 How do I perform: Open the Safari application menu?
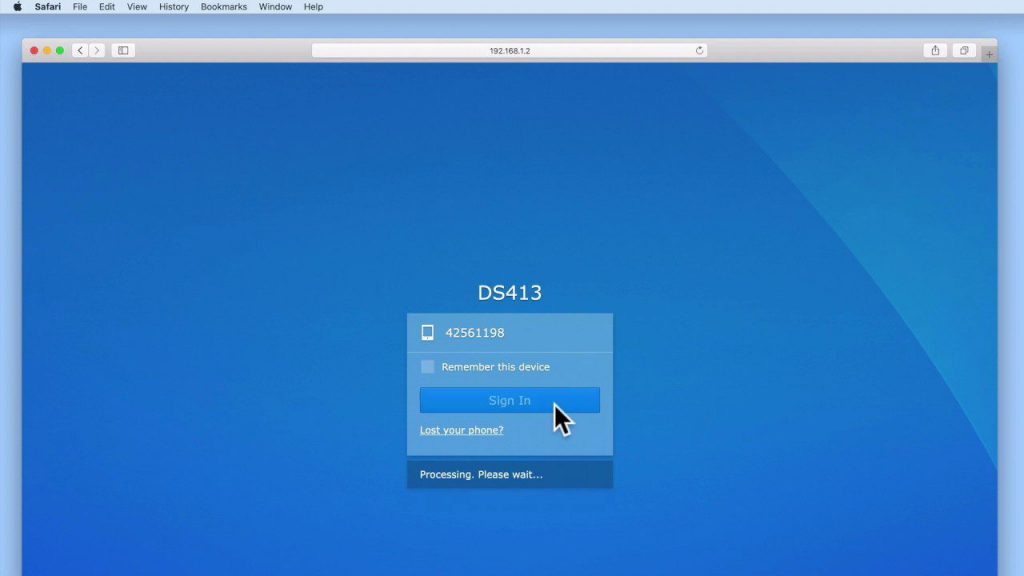(48, 7)
